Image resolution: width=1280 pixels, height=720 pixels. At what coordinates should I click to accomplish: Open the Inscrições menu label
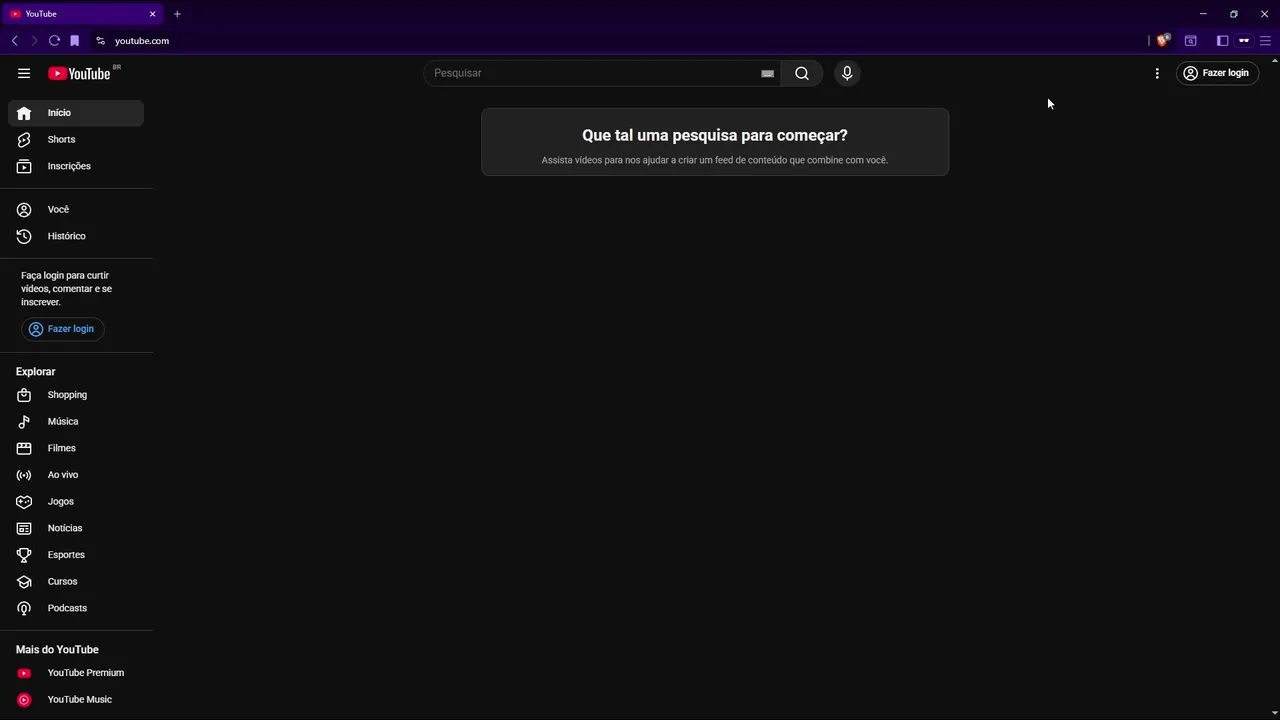click(69, 166)
